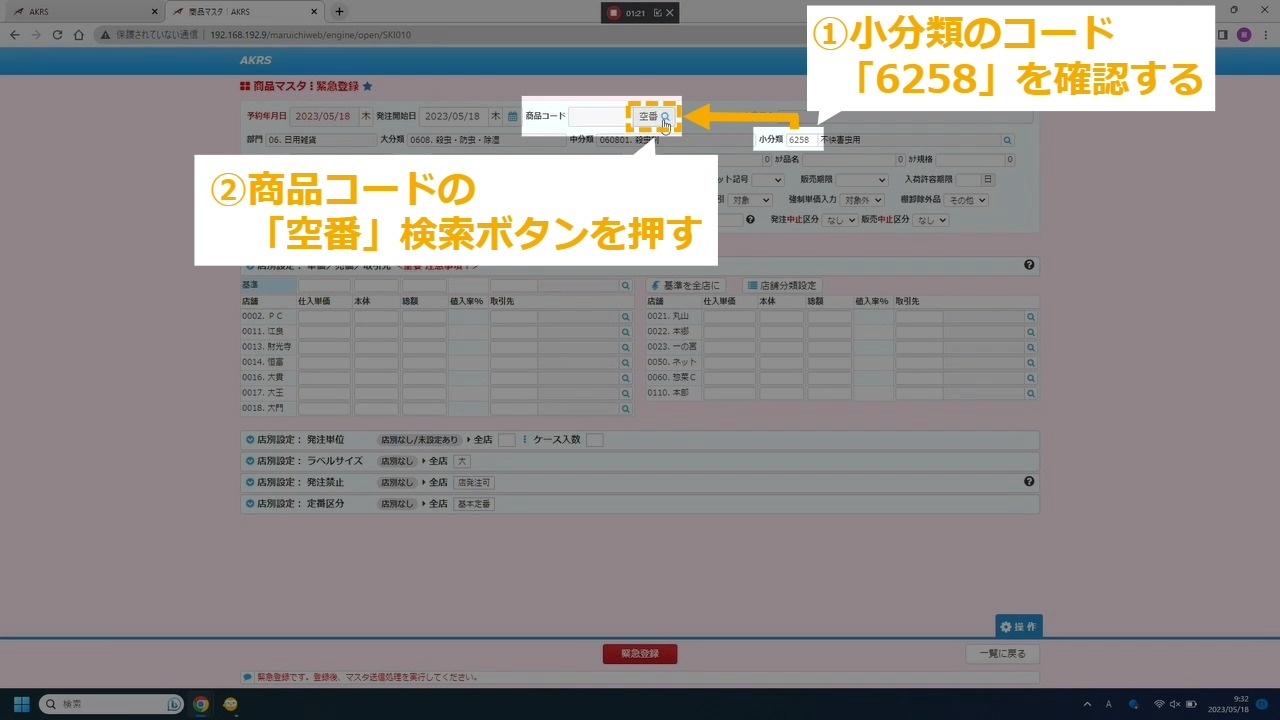This screenshot has width=1280, height=720.
Task: Click the 一覧に戻る button
Action: pos(1002,654)
